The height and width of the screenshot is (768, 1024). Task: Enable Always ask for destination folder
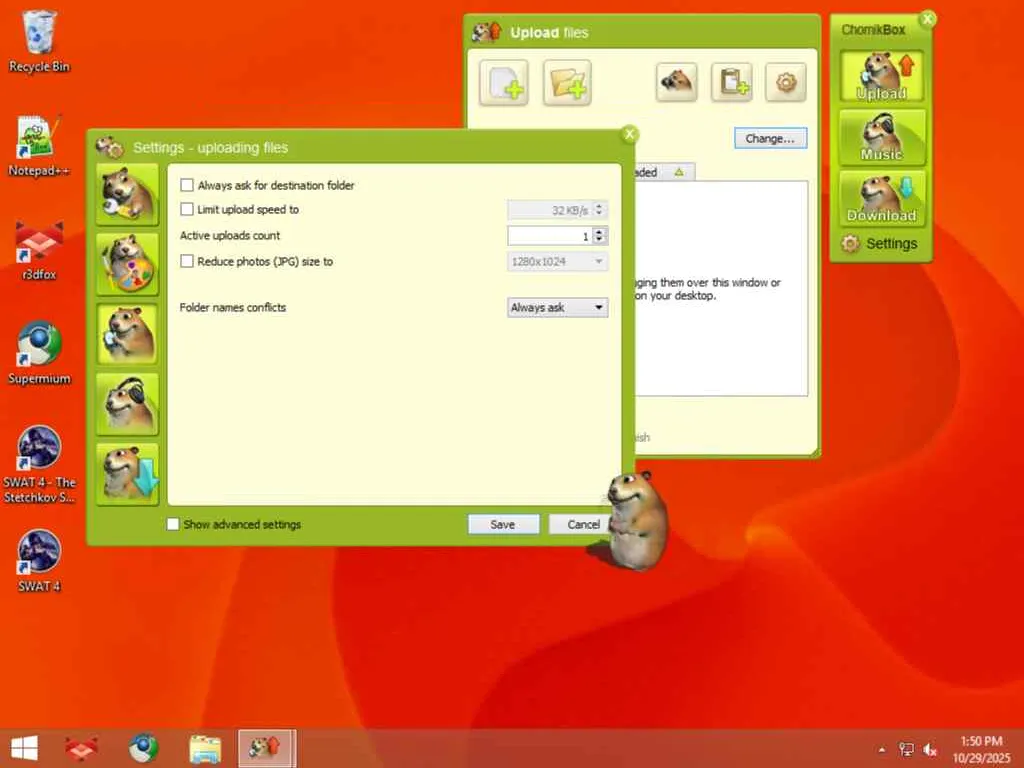tap(187, 185)
